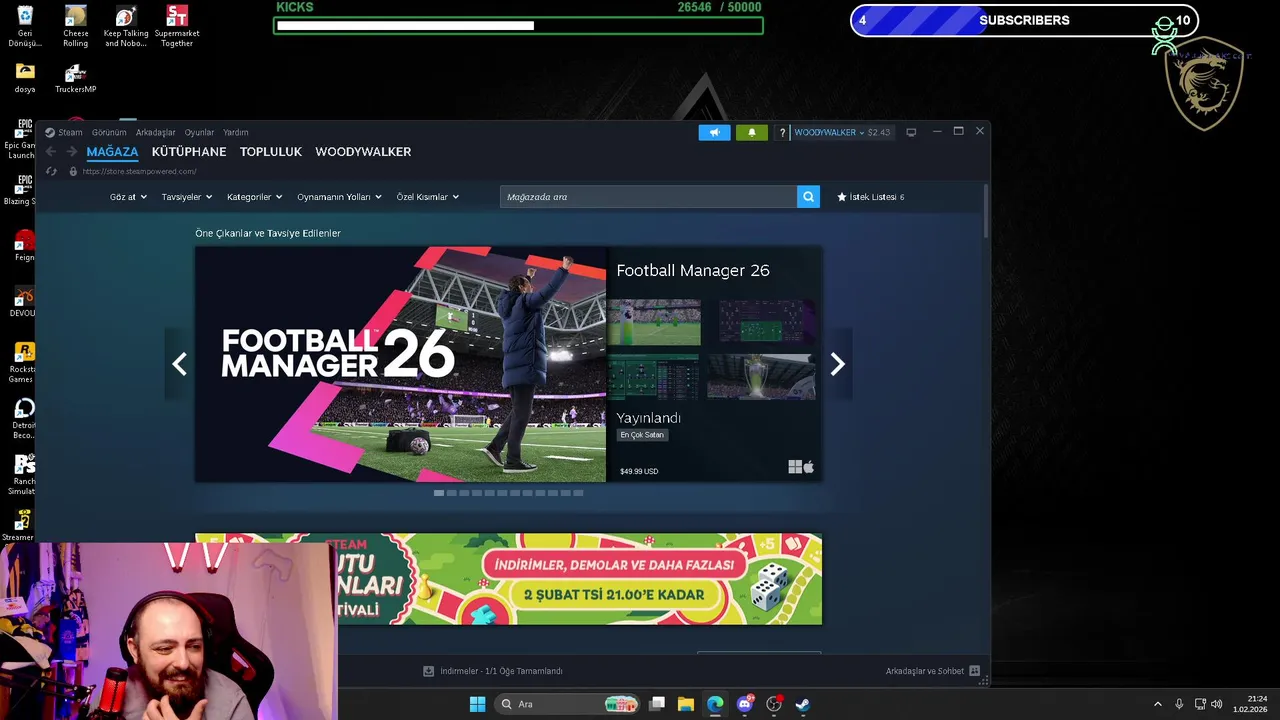Image resolution: width=1280 pixels, height=720 pixels.
Task: Open volume control in system tray
Action: pos(1217,704)
